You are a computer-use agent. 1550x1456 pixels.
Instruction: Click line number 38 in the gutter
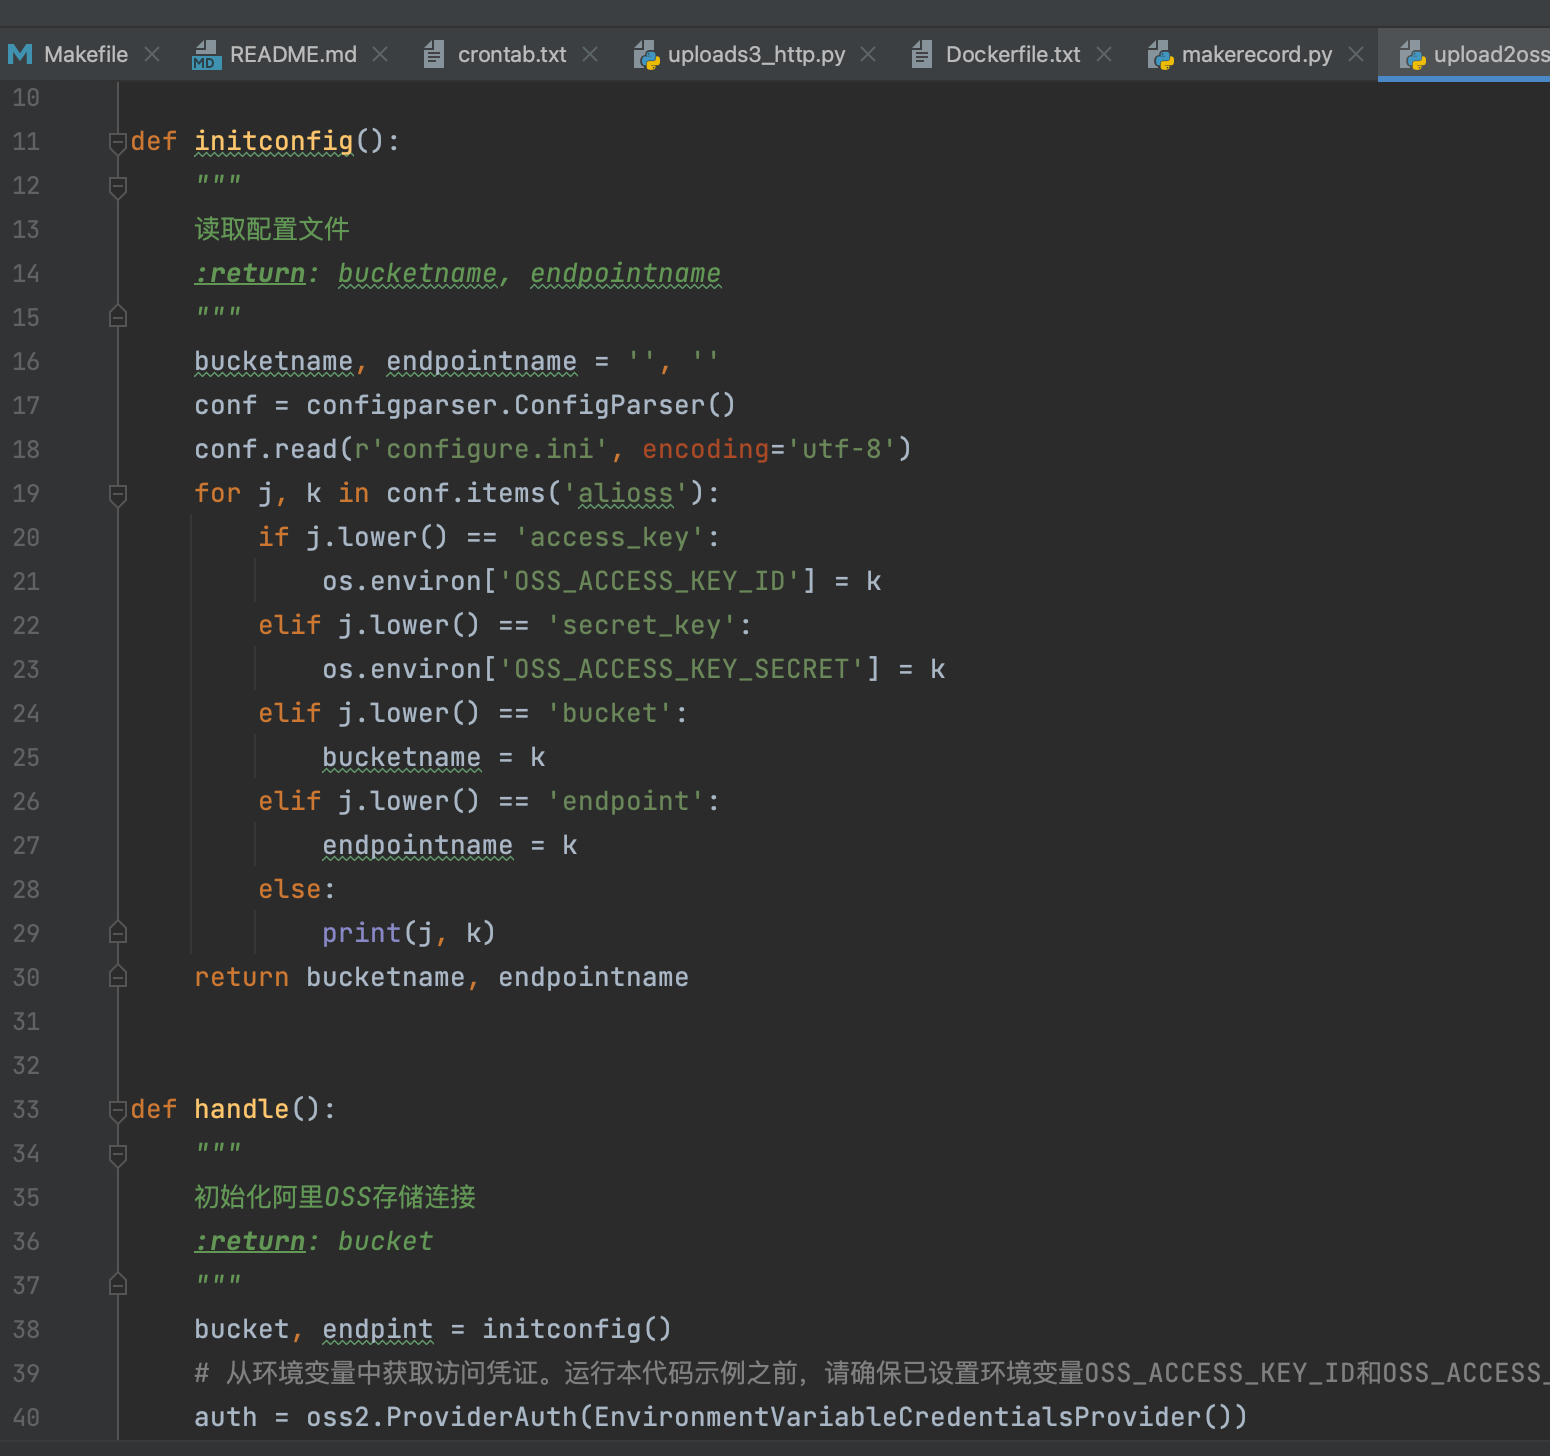click(x=26, y=1330)
